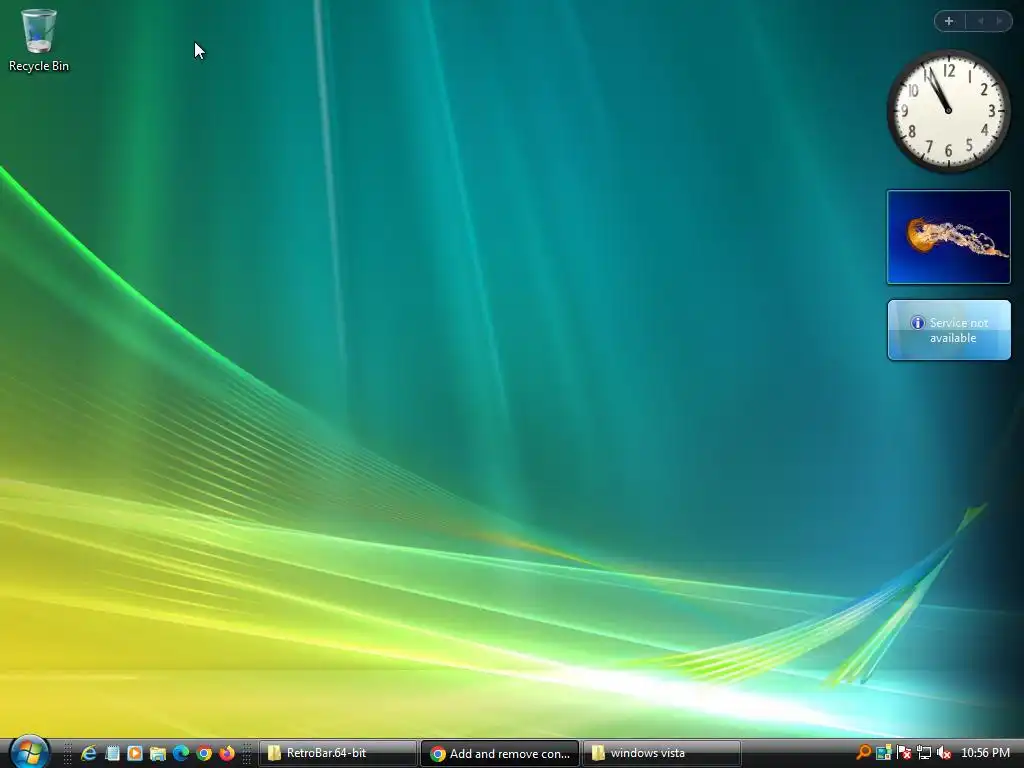The width and height of the screenshot is (1024, 768).
Task: Click the Windows Start orb
Action: tap(29, 753)
